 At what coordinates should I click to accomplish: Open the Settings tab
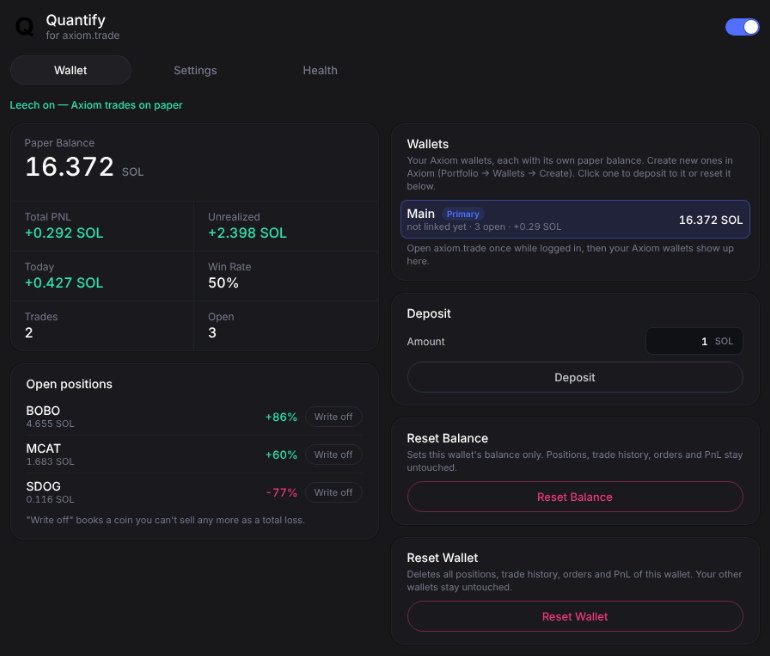[195, 70]
